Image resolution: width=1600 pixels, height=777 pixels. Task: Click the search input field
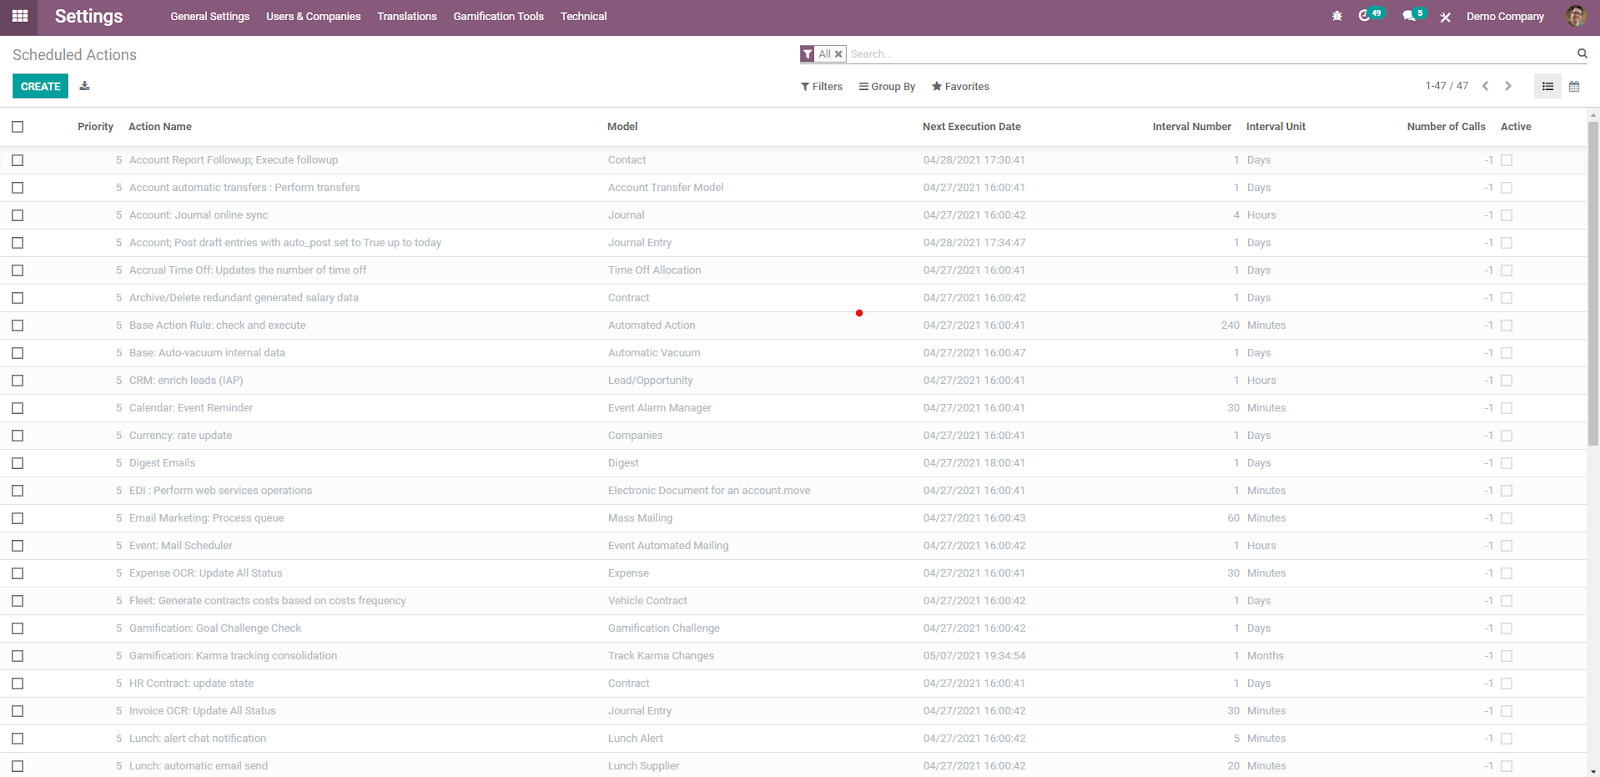(x=1210, y=54)
